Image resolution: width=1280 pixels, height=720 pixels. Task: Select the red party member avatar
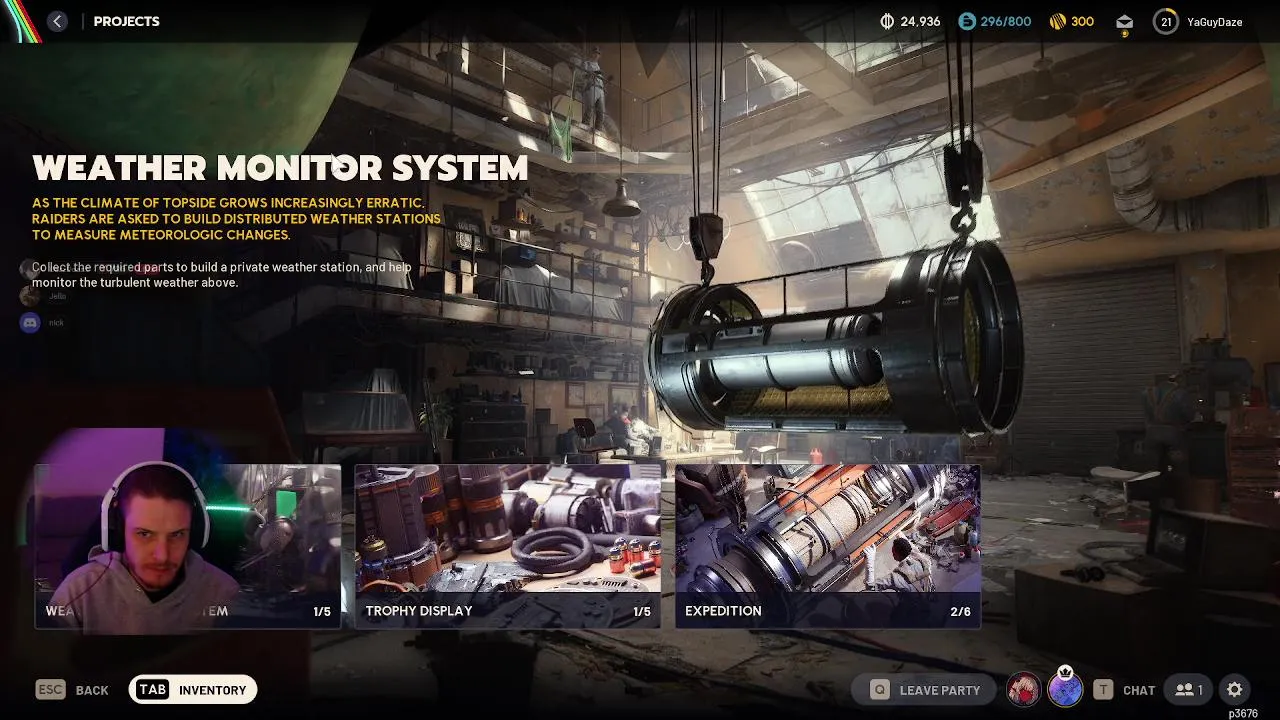[1023, 689]
